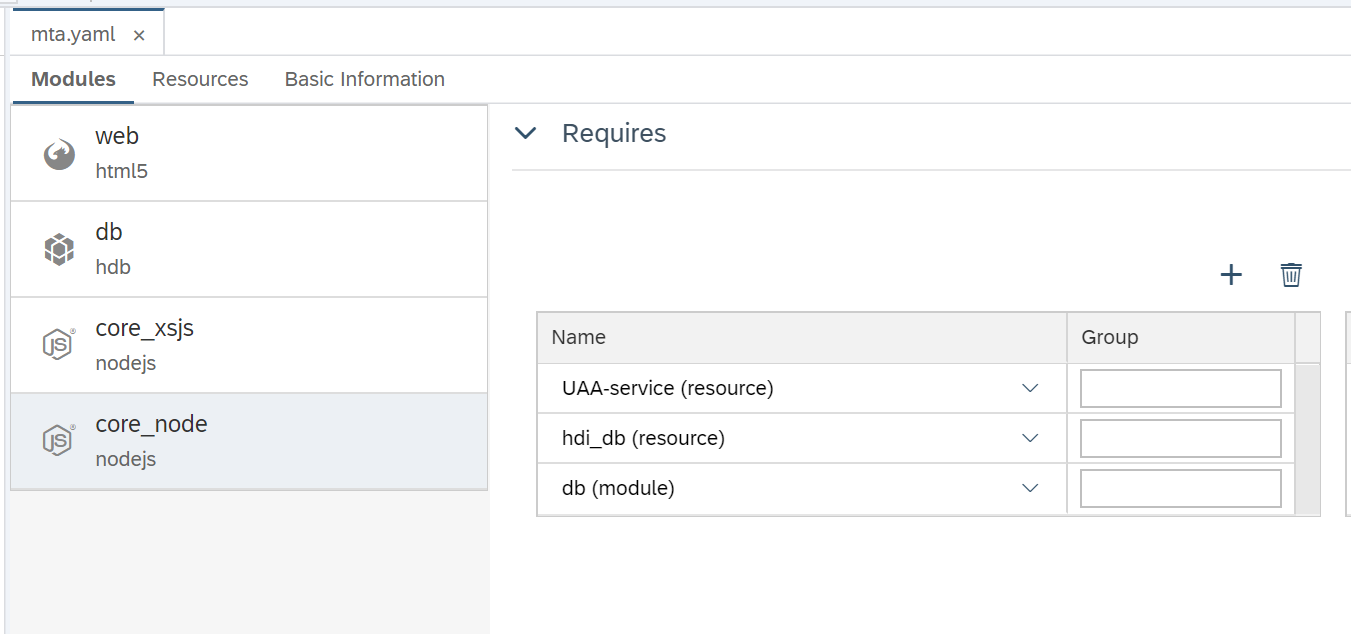This screenshot has height=634, width=1351.
Task: Click the Requires table vertical scrollbar
Action: [x=1307, y=439]
